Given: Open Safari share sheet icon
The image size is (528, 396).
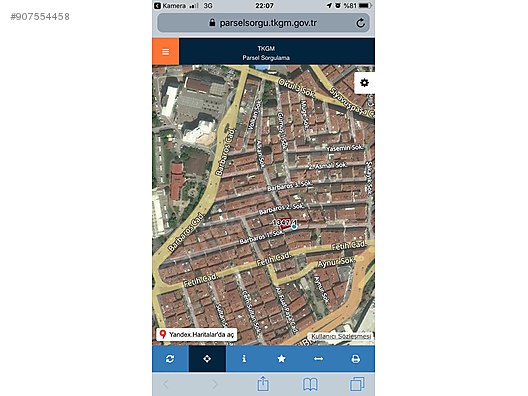Looking at the screenshot, I should tap(263, 384).
